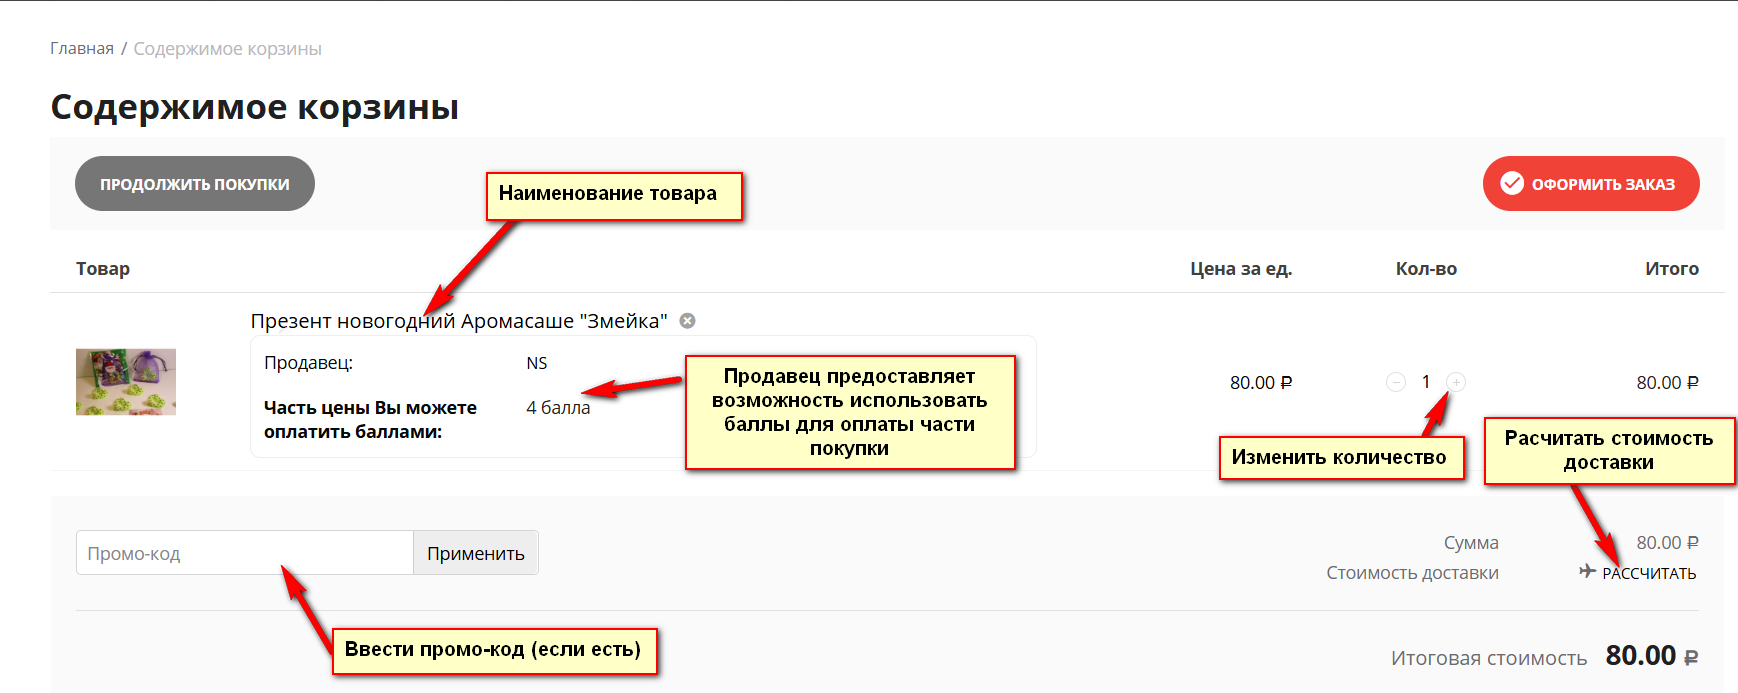
Task: Decrease quantity with the minus button
Action: (x=1396, y=382)
